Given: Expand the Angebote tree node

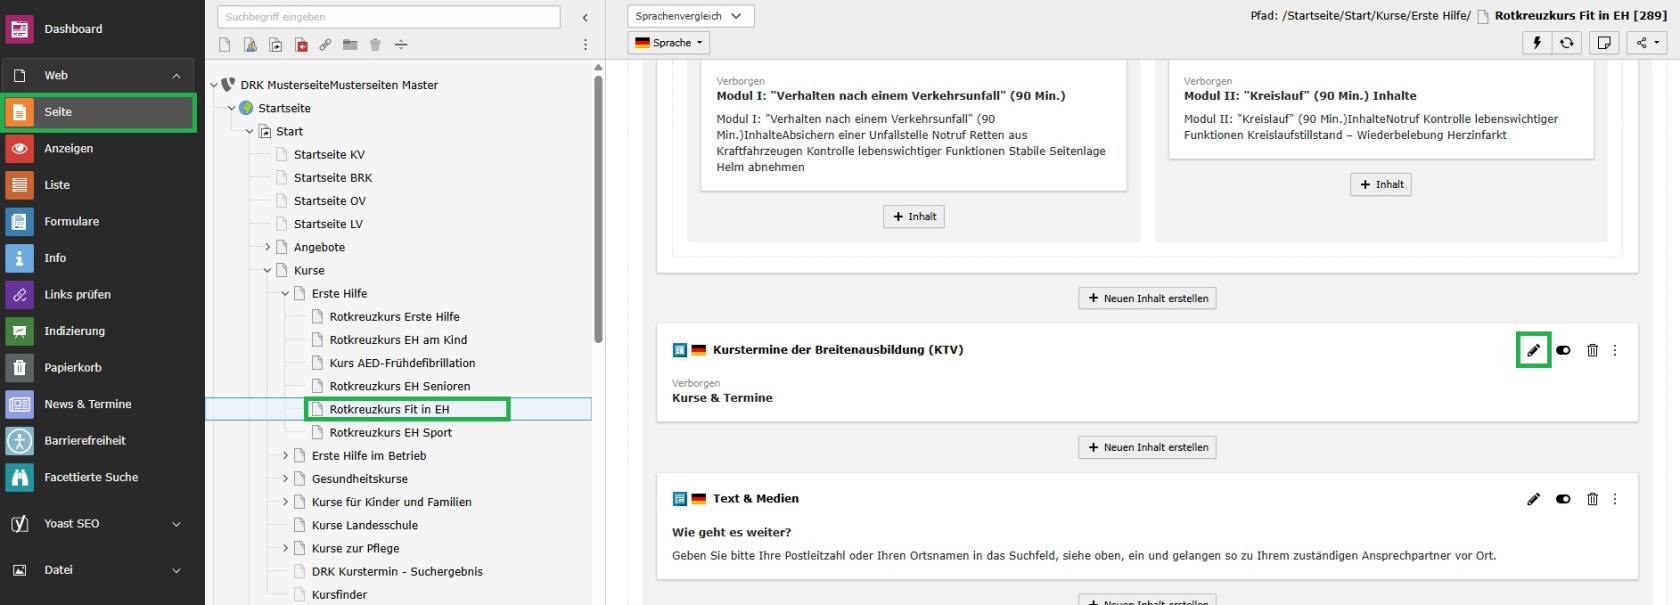Looking at the screenshot, I should coord(267,247).
